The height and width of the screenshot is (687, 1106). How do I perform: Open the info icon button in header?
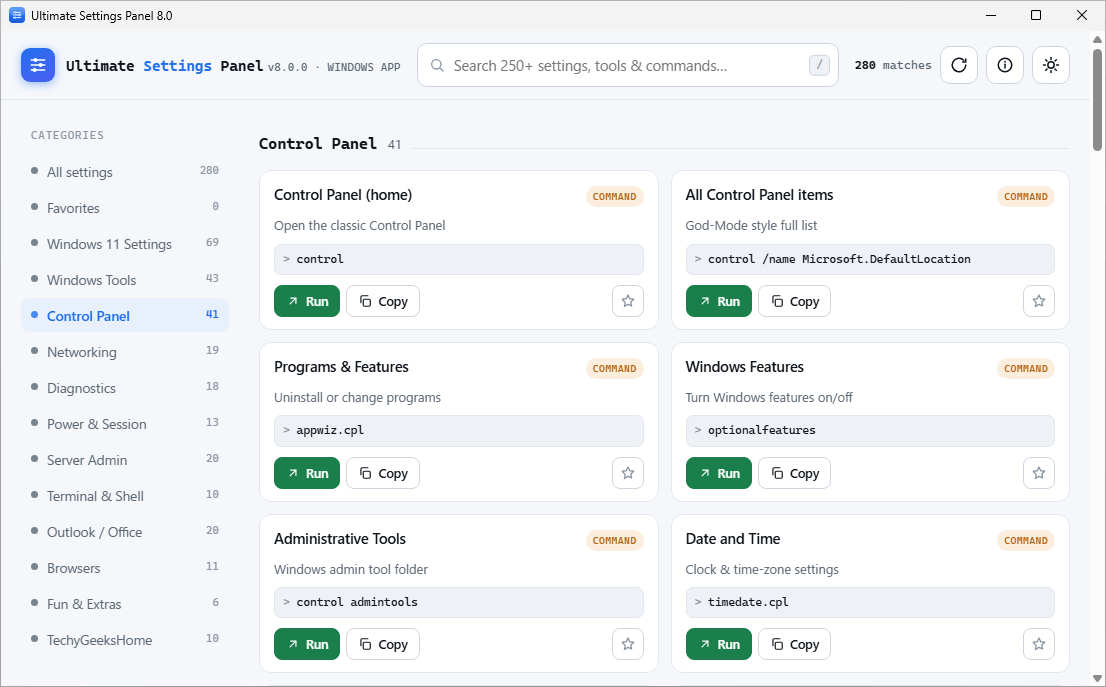[1004, 66]
